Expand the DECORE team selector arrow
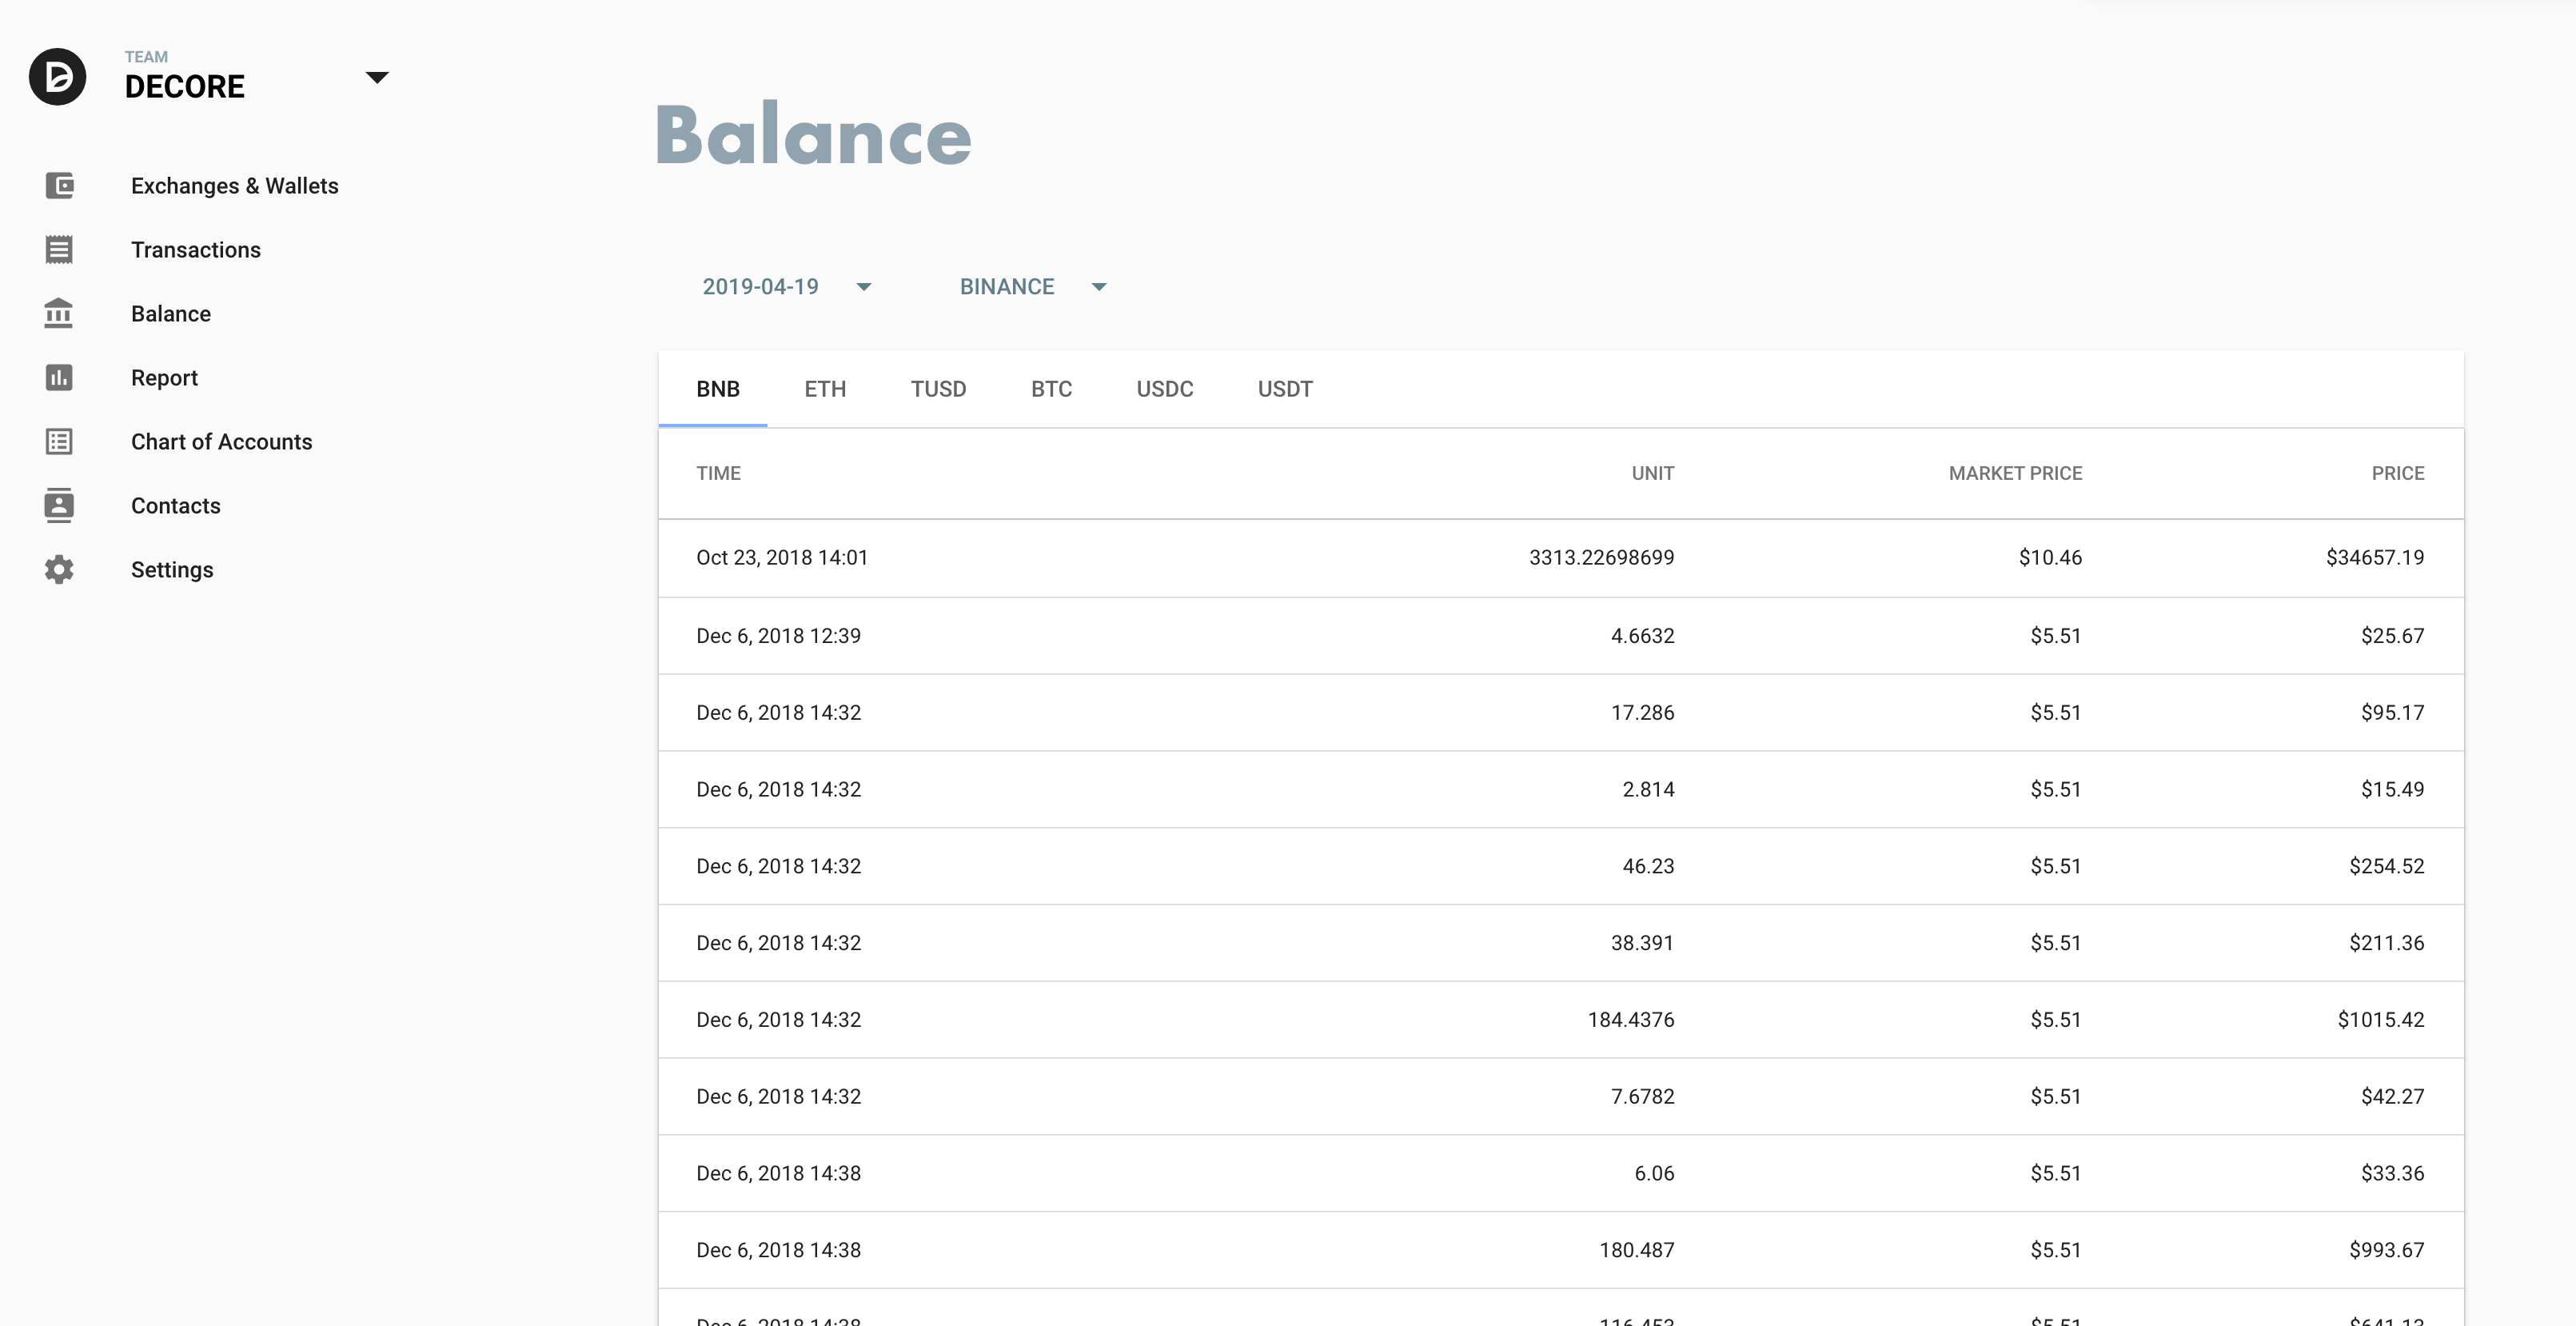This screenshot has height=1326, width=2576. (x=376, y=78)
